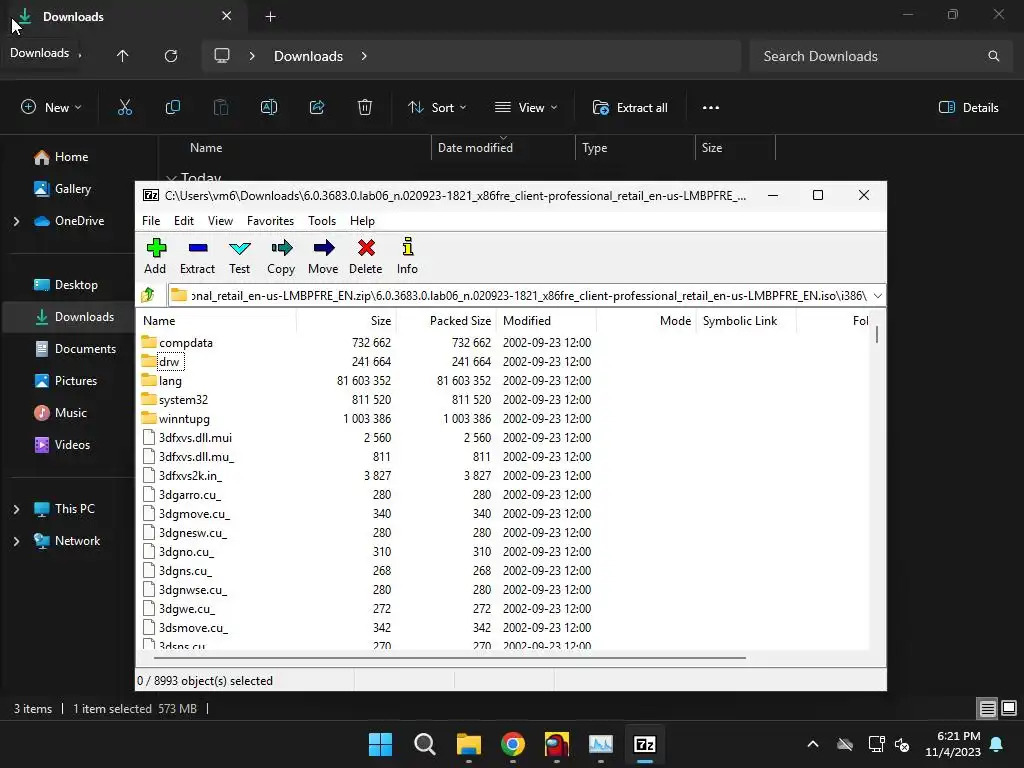
Task: Open a new File Explorer tab
Action: [270, 17]
